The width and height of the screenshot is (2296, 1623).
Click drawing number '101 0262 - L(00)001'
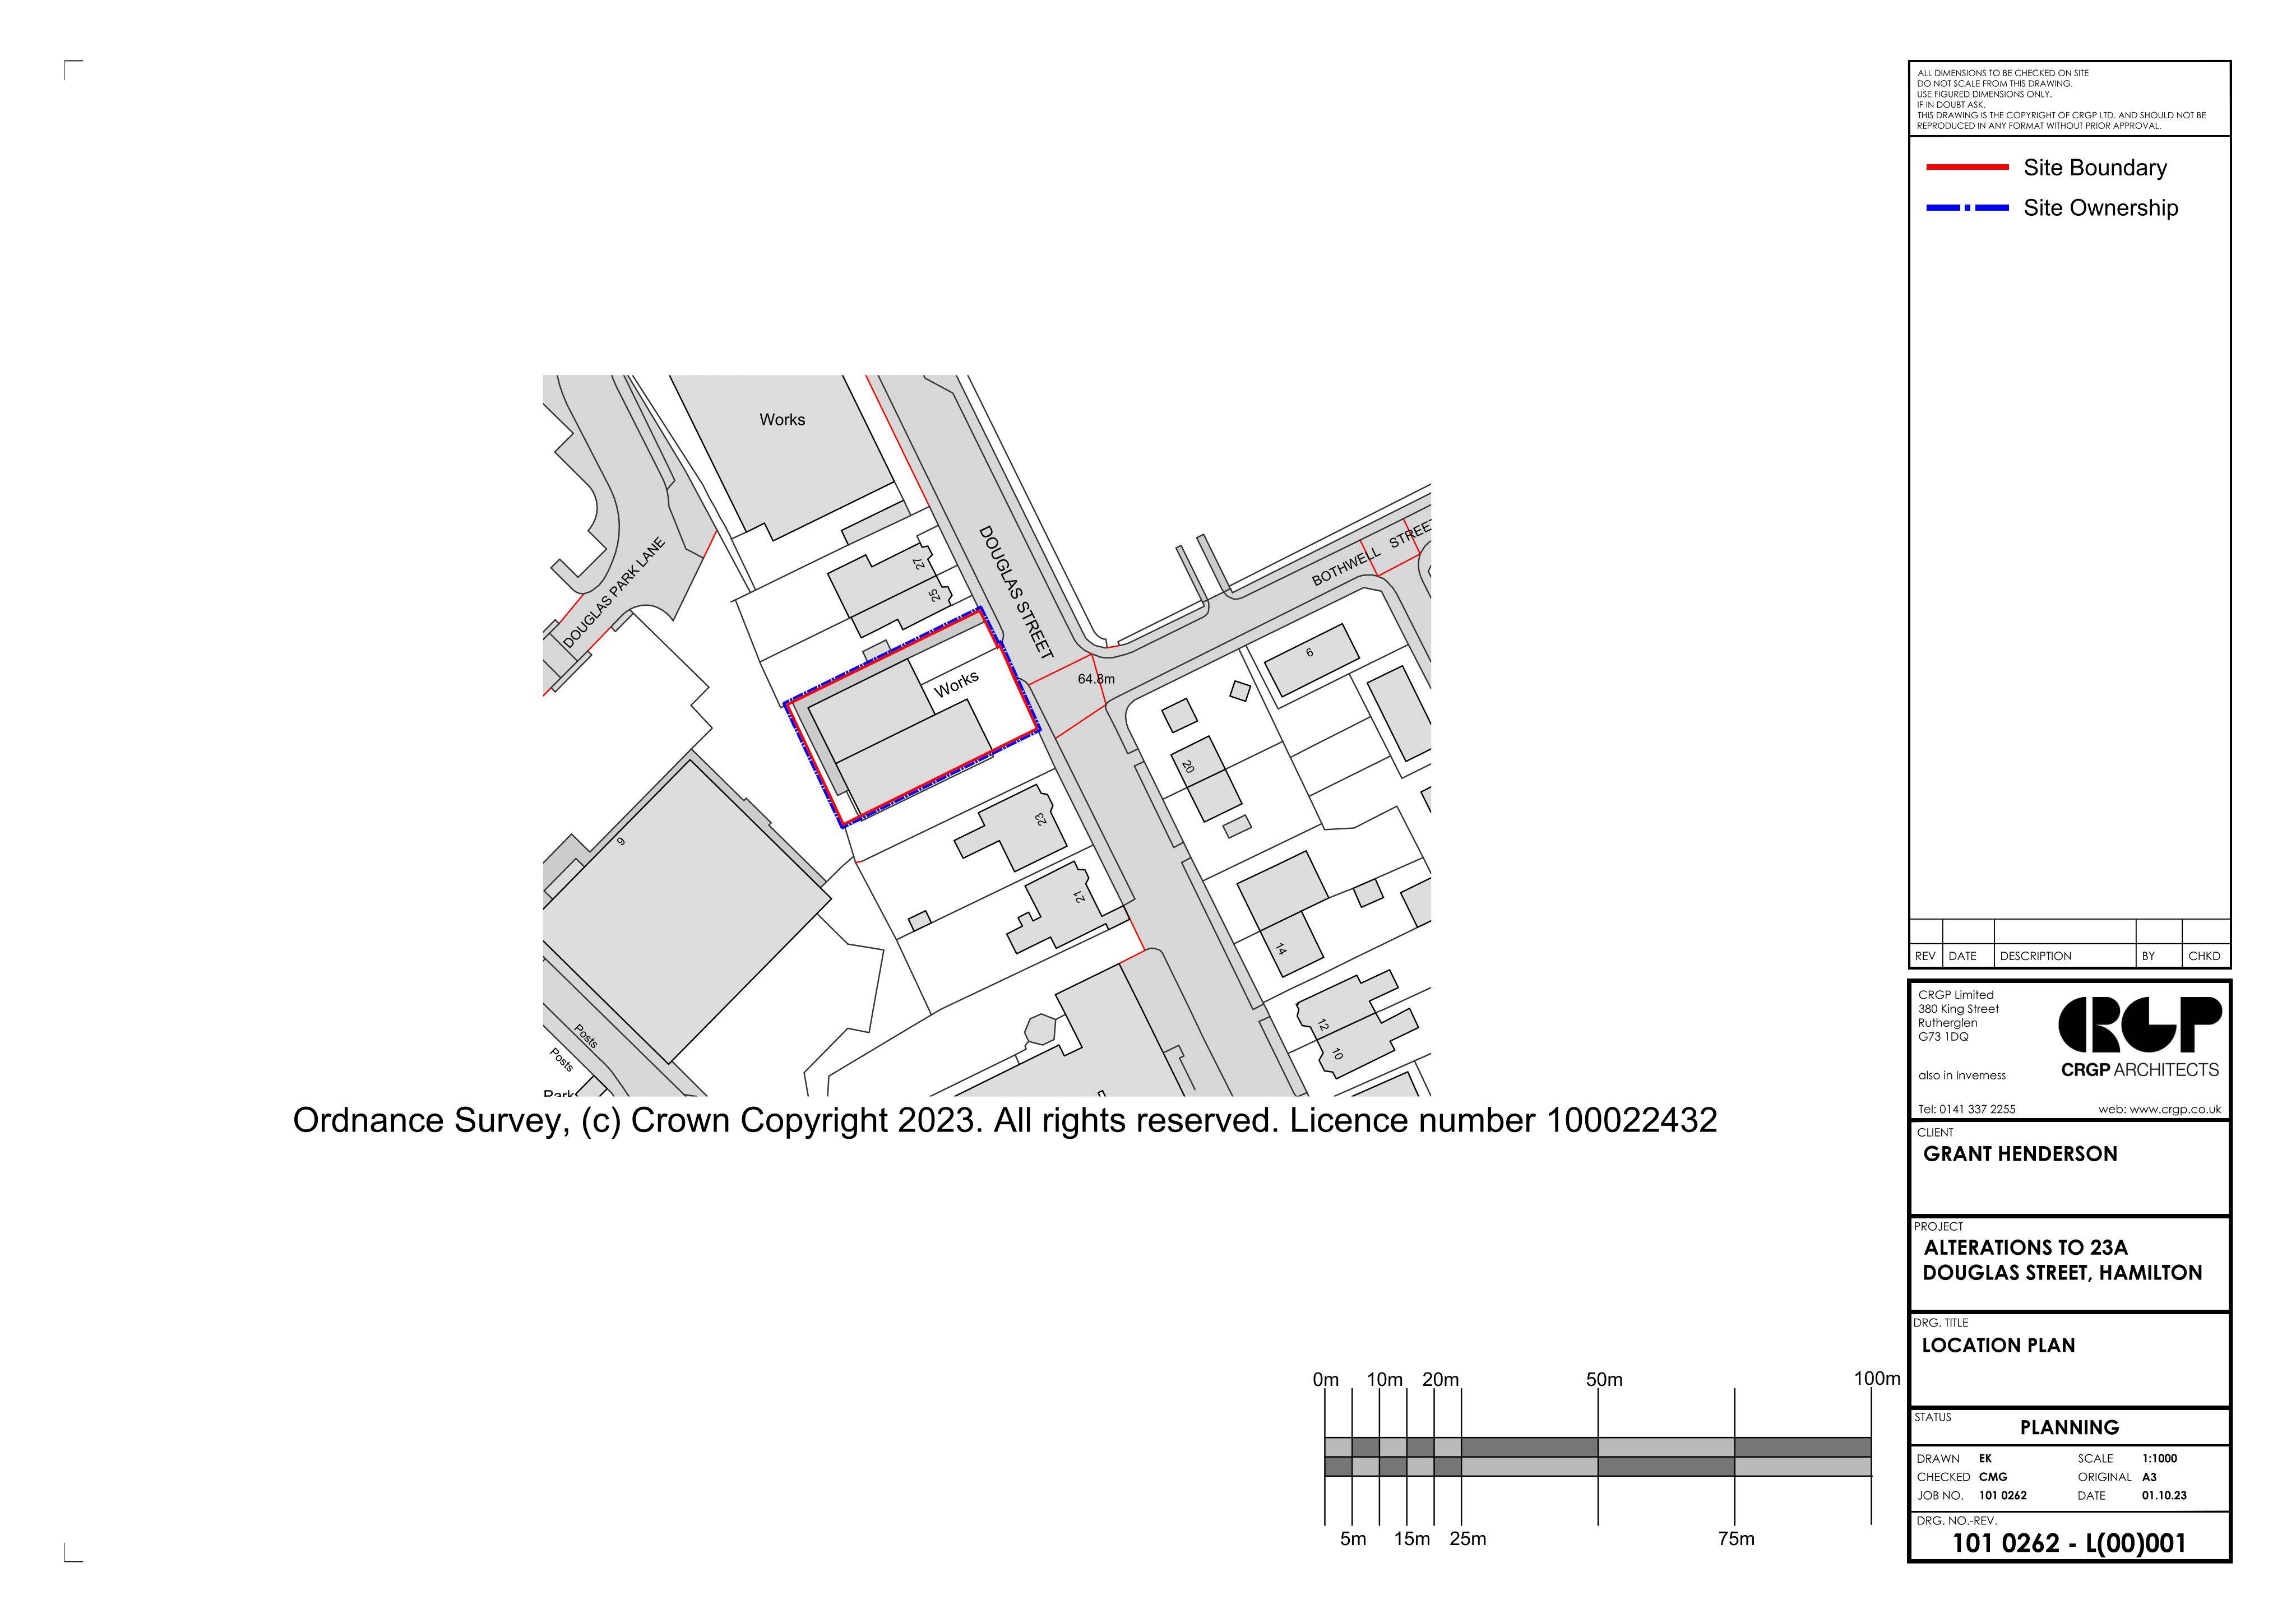click(x=2069, y=1544)
